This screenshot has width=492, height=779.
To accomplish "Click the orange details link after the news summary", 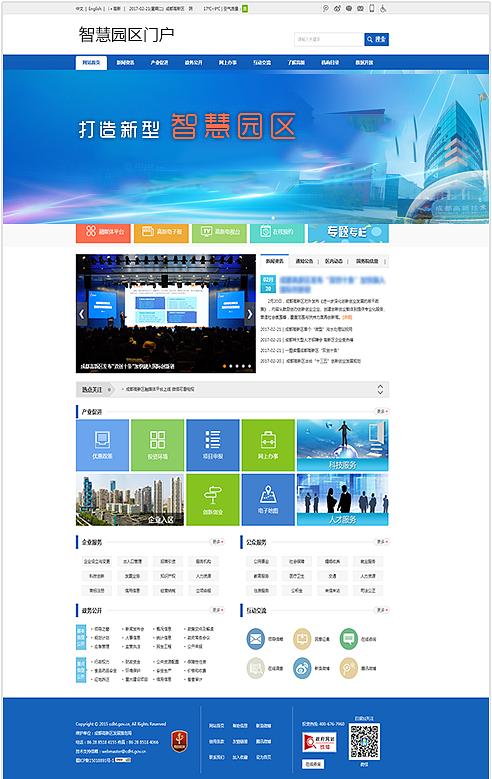I will point(347,317).
